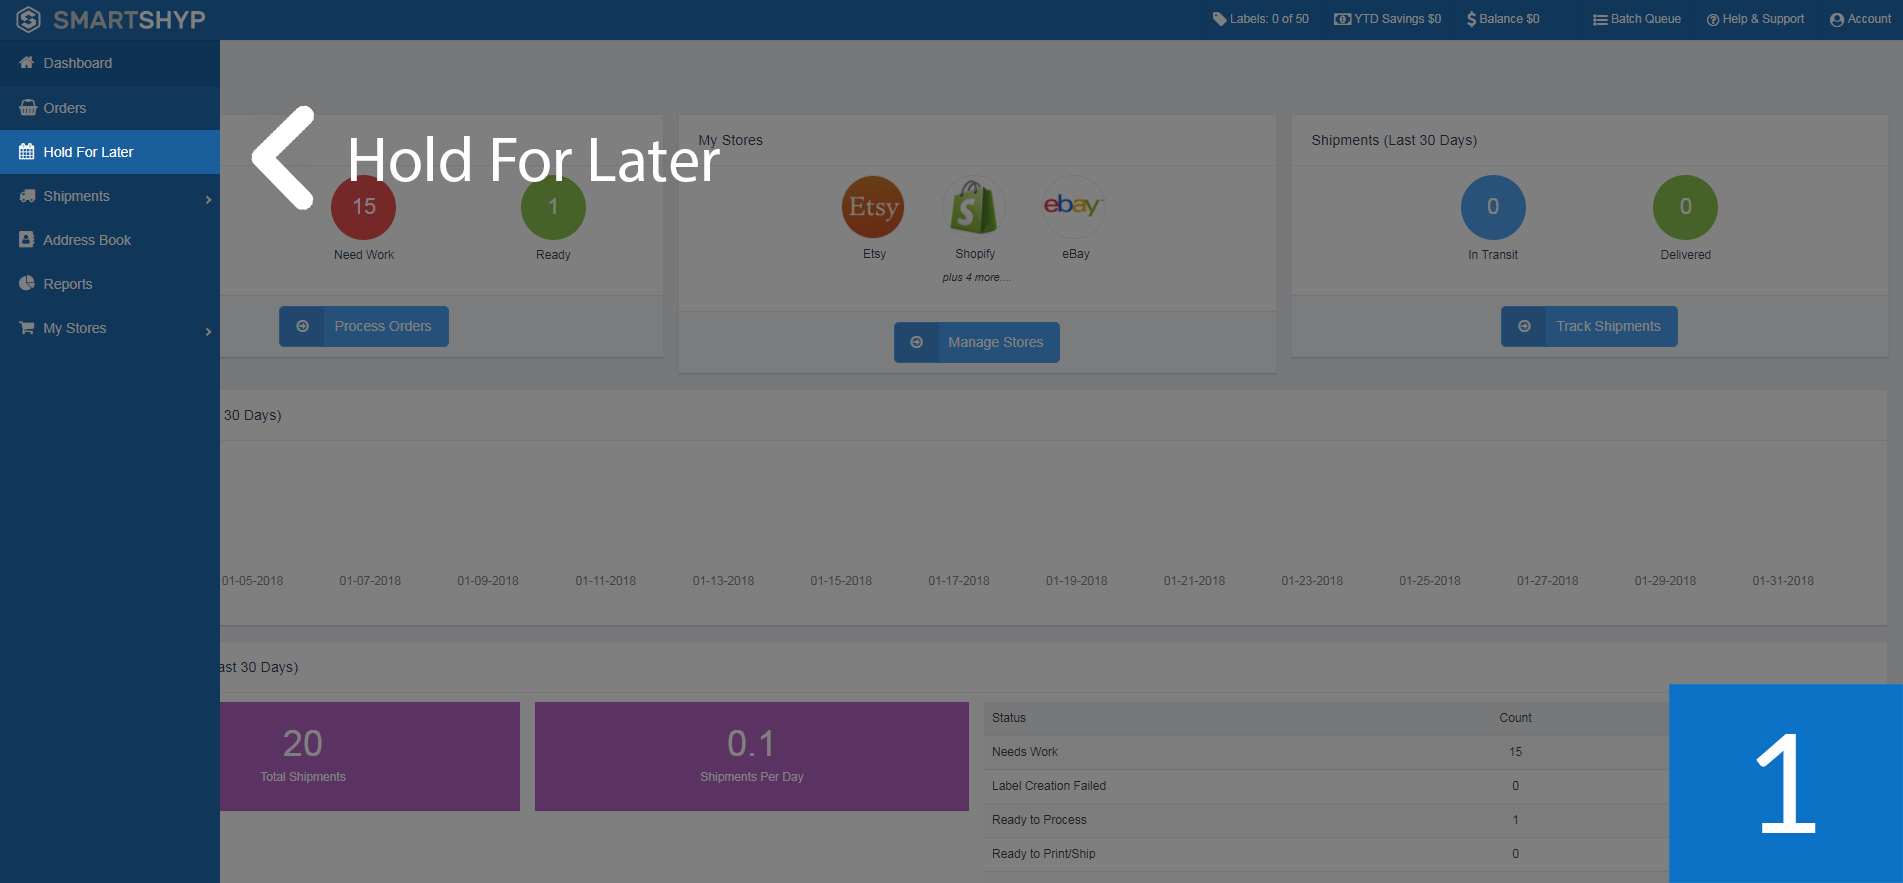Open Dashboard in the sidebar
Viewport: 1903px width, 883px height.
pyautogui.click(x=110, y=63)
